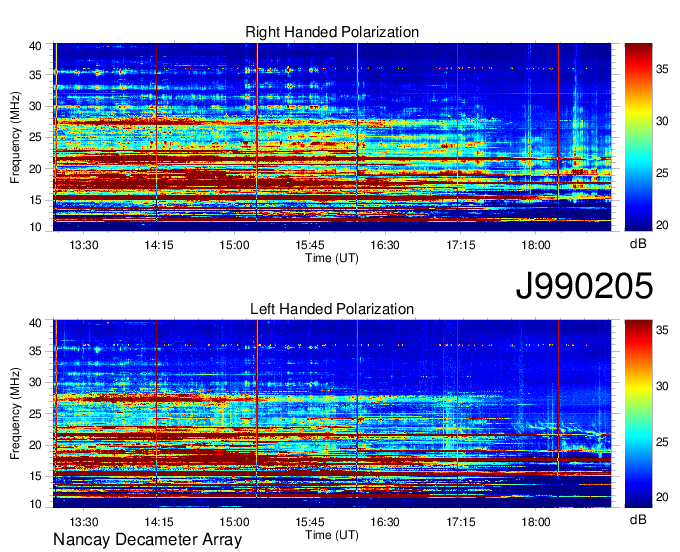
Task: Click the 20 dB tick on Left Handed color bar
Action: click(x=662, y=497)
